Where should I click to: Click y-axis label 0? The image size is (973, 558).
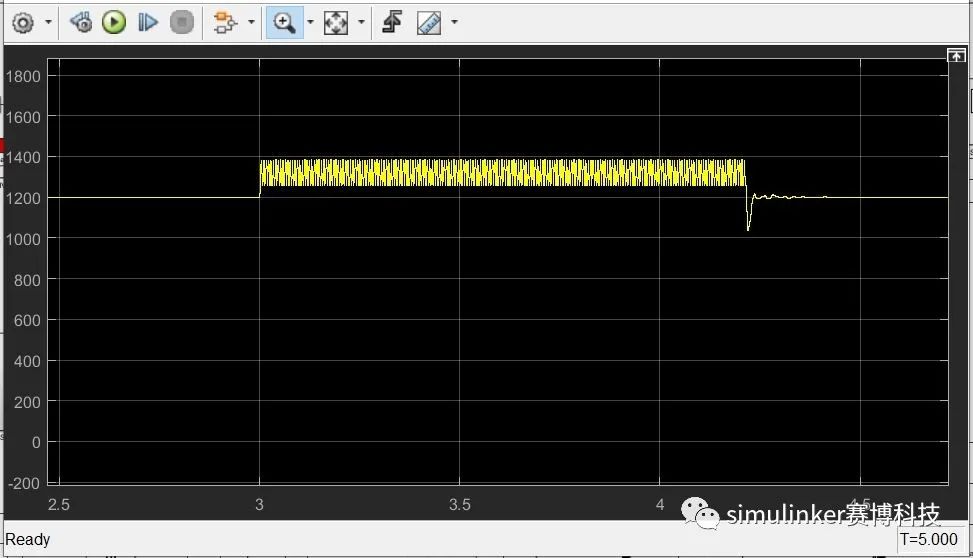(x=36, y=443)
